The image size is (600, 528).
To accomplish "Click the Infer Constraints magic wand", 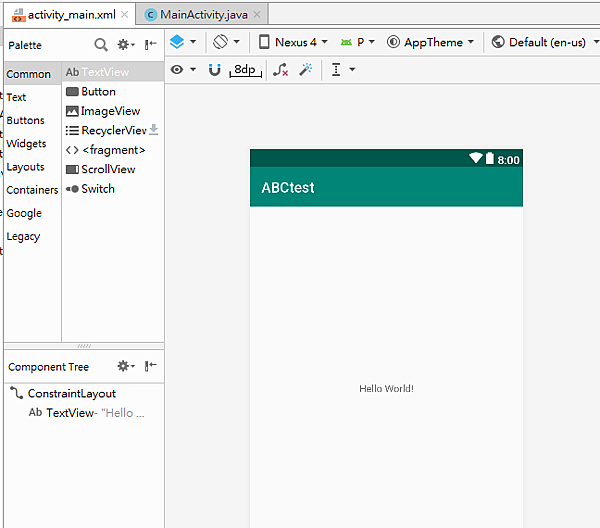I will [306, 70].
